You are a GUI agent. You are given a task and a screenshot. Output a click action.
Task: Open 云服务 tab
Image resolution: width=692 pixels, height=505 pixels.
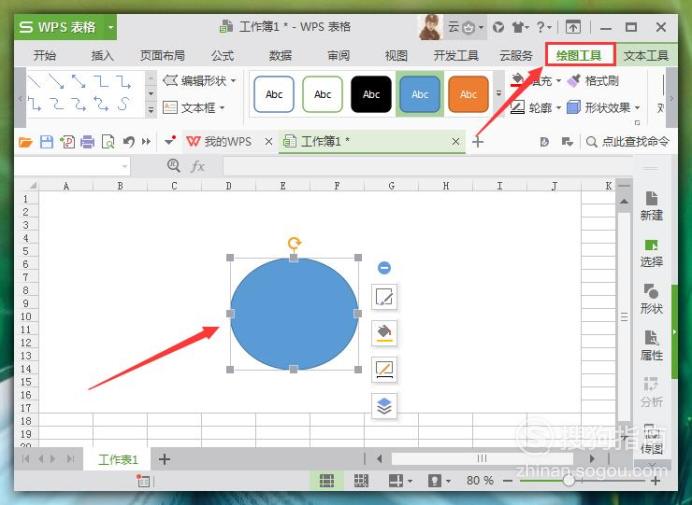pos(516,56)
